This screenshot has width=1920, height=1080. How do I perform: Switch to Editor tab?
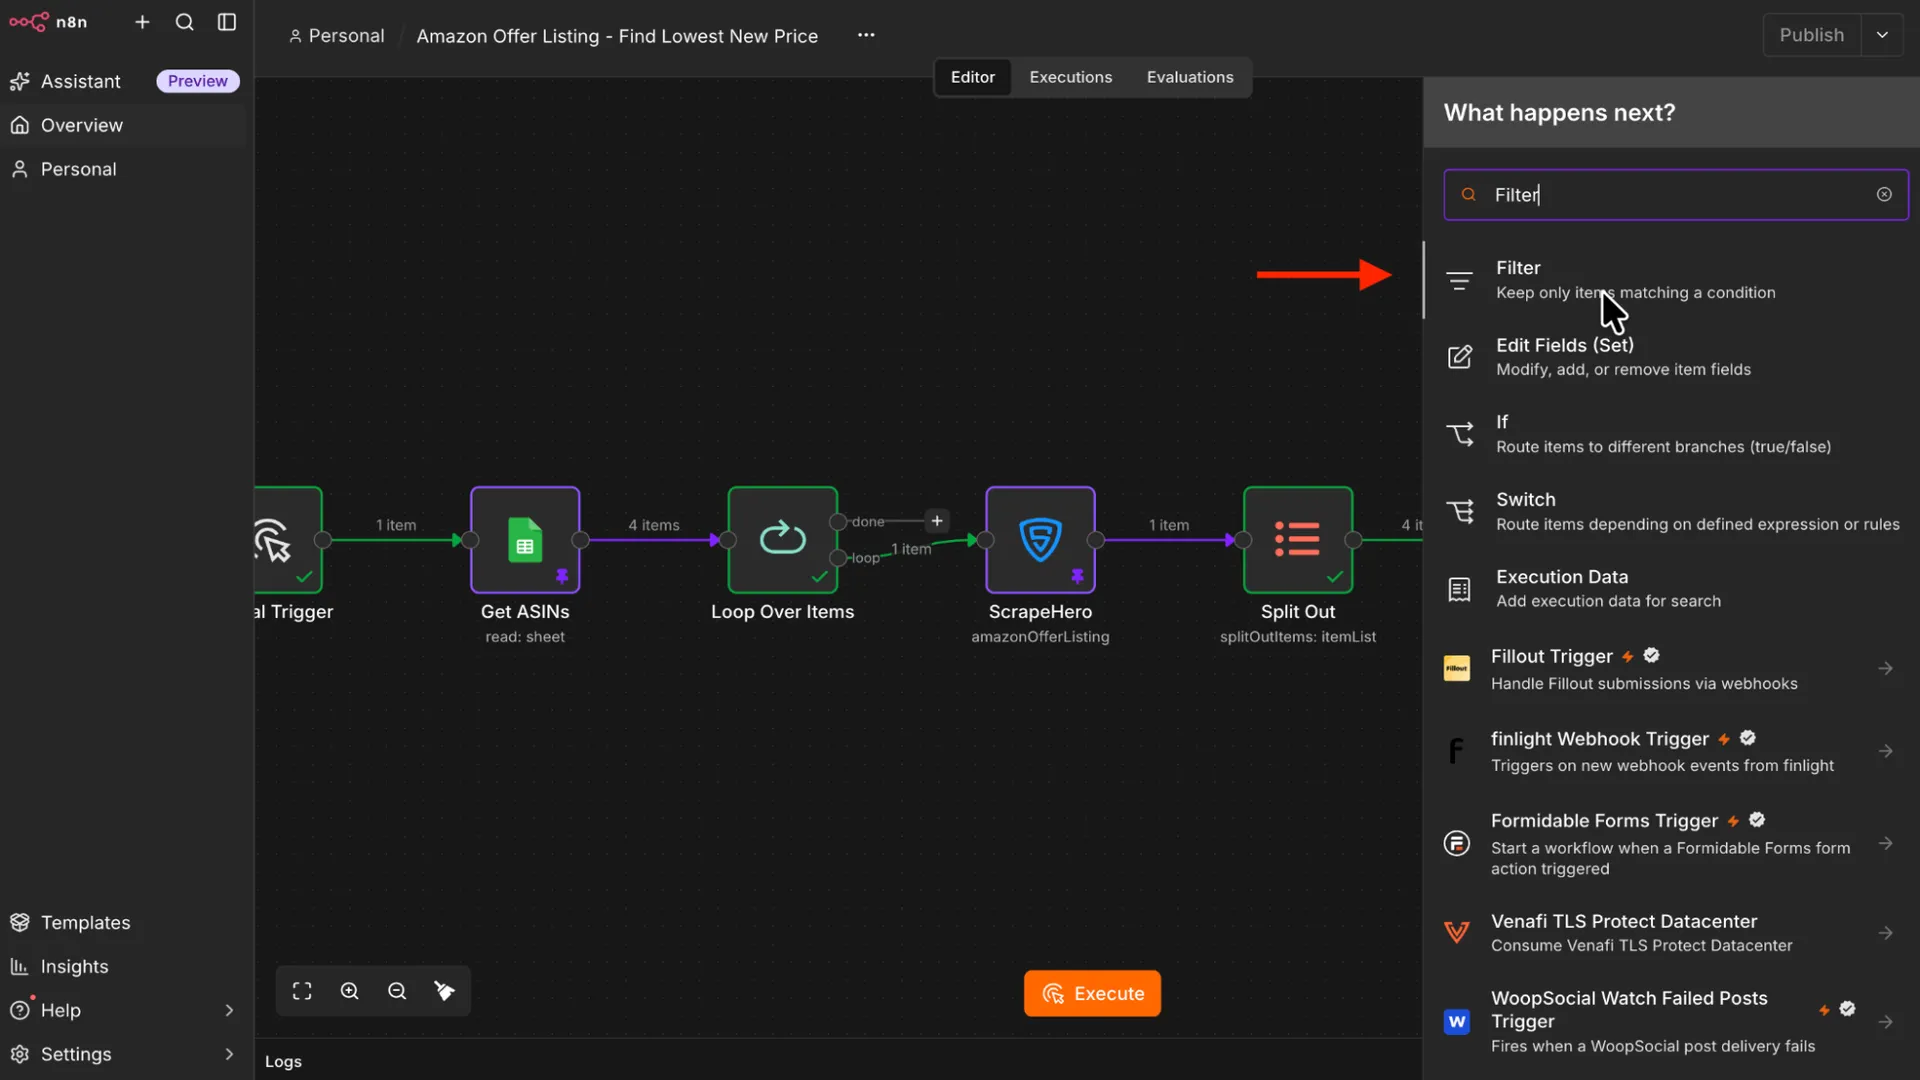972,77
